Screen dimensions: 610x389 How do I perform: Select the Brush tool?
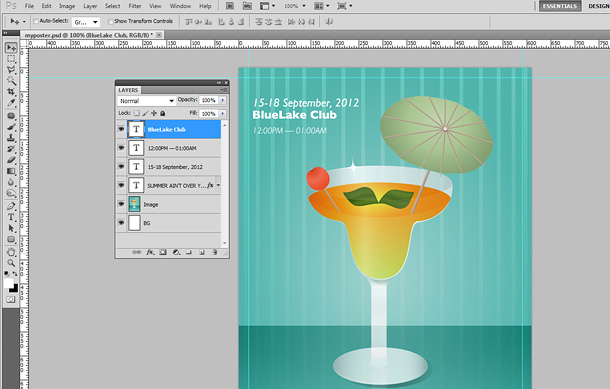point(11,127)
